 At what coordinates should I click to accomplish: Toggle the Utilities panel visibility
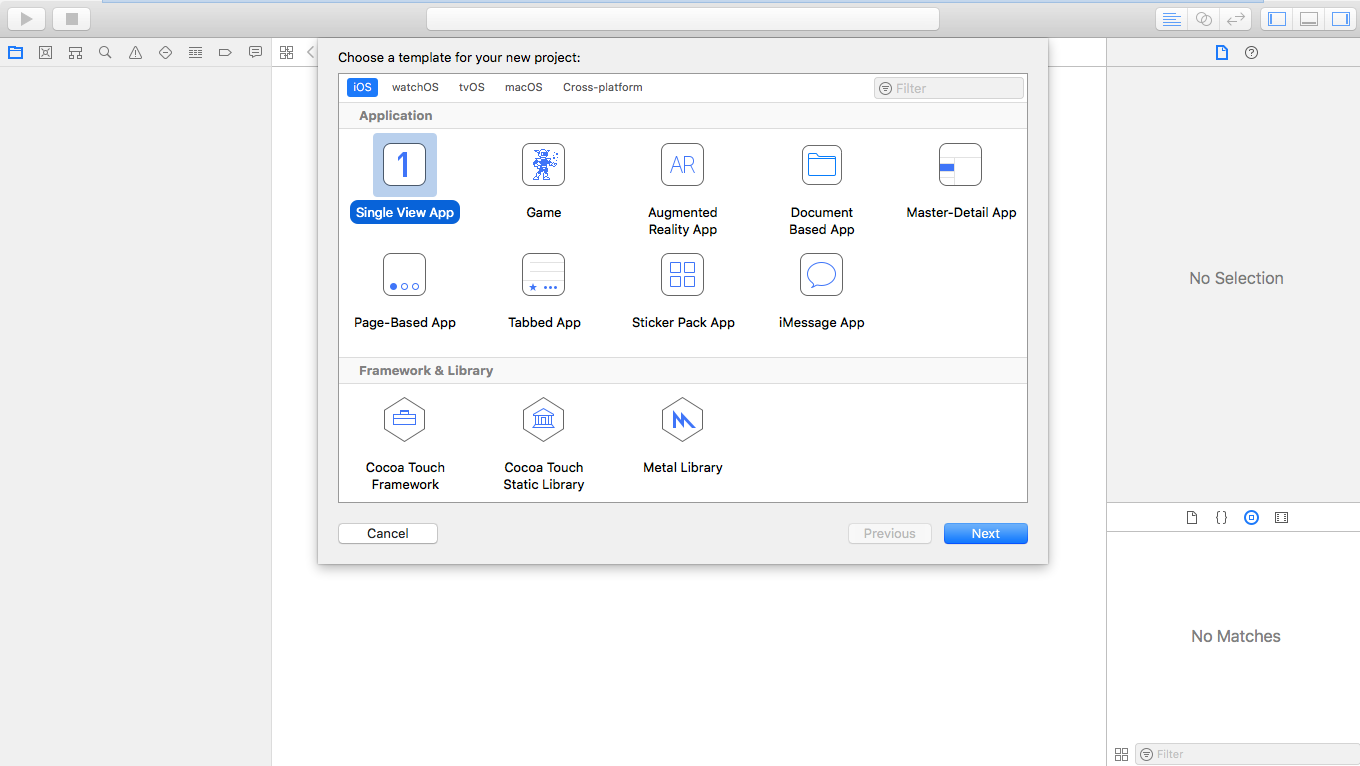(1340, 19)
